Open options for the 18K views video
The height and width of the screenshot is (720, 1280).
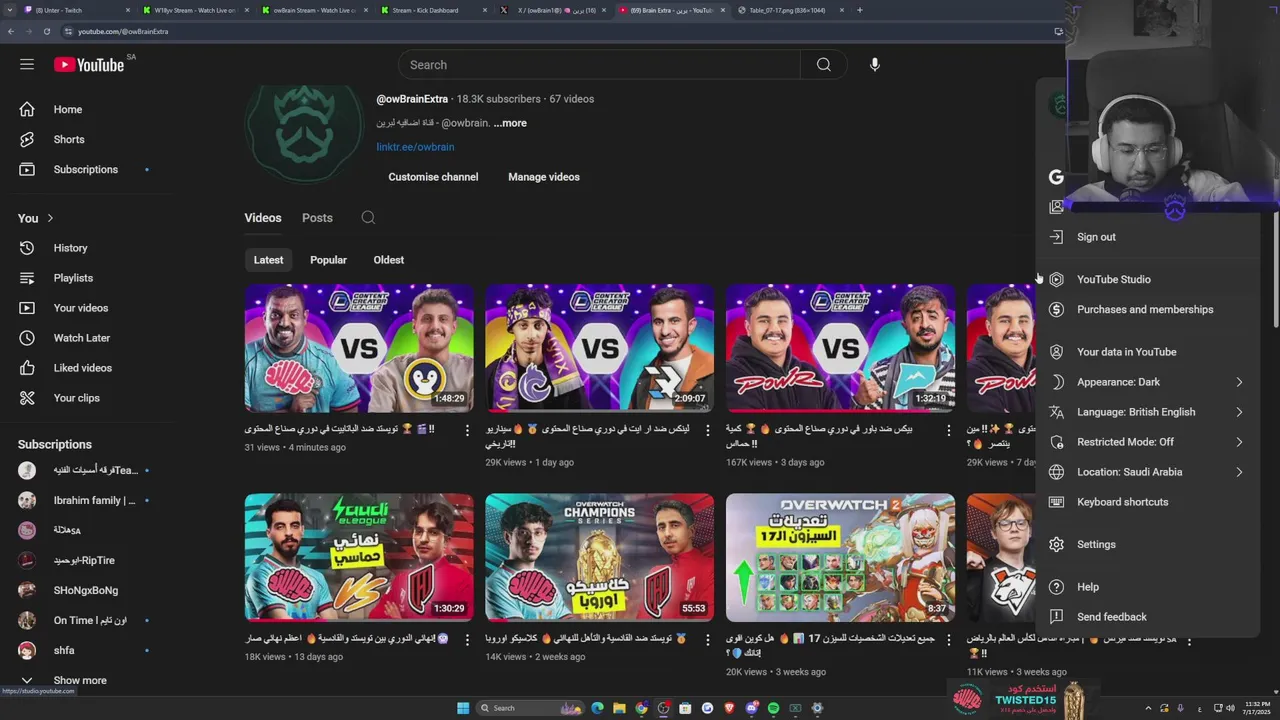466,640
